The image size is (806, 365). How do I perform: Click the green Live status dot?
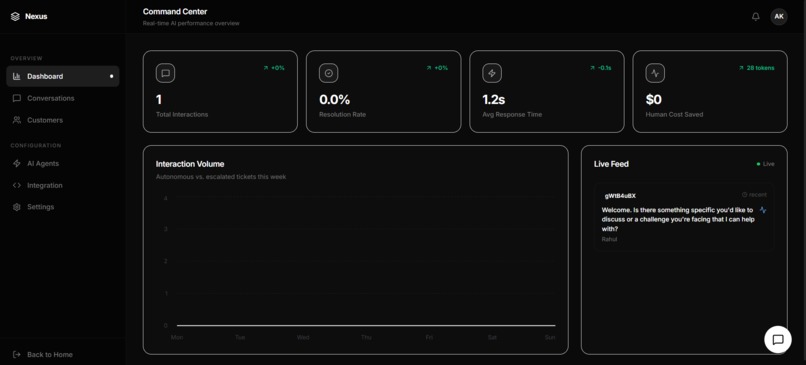(758, 164)
